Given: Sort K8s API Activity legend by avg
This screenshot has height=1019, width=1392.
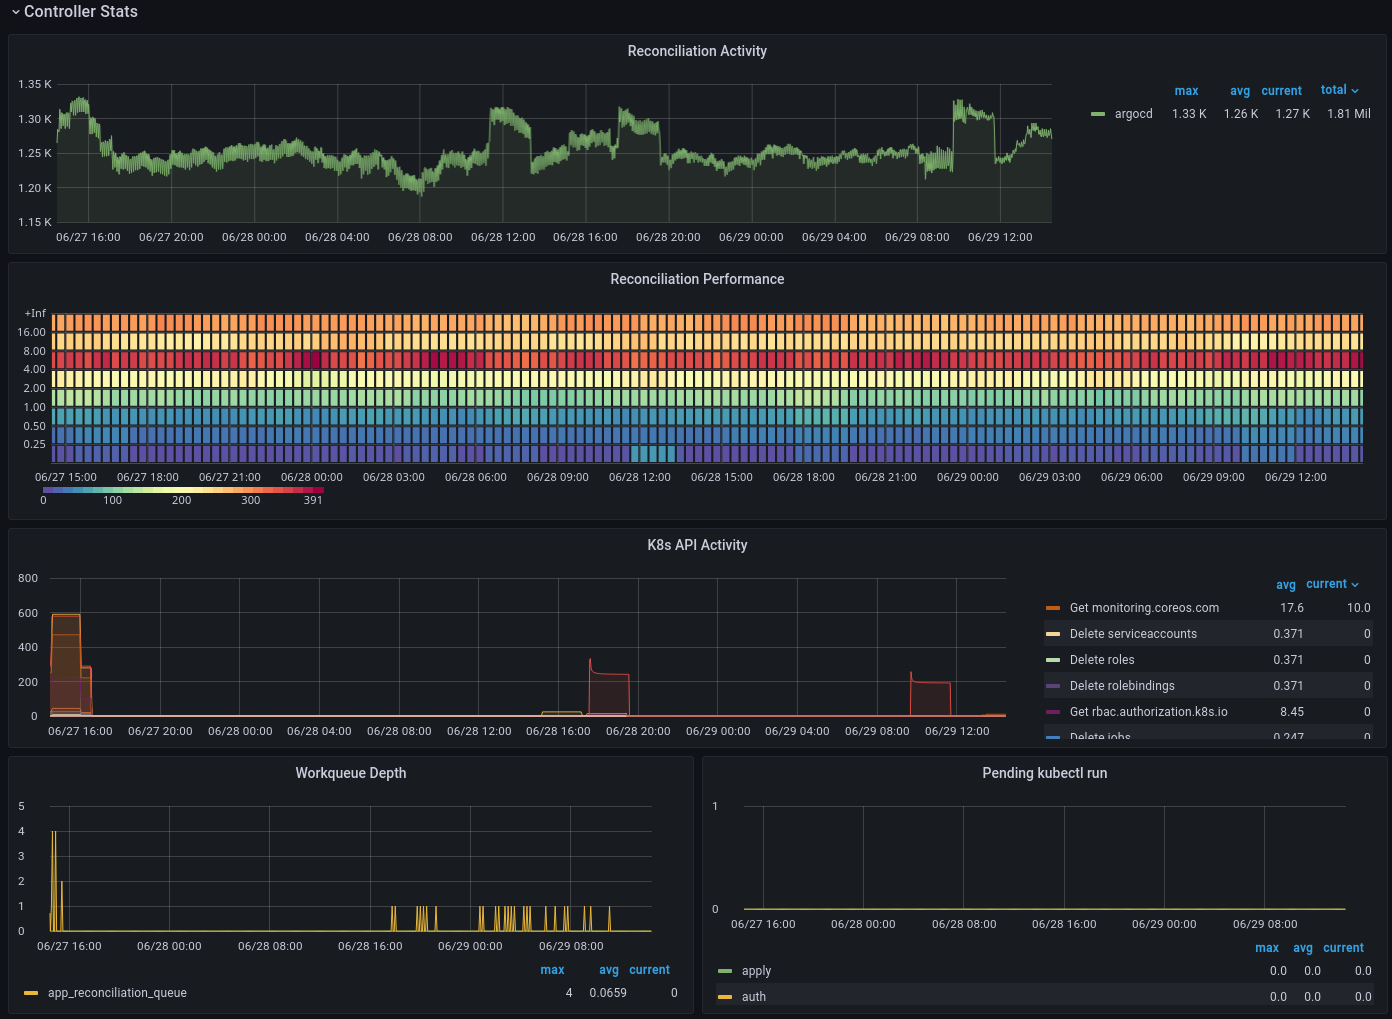Looking at the screenshot, I should 1286,585.
